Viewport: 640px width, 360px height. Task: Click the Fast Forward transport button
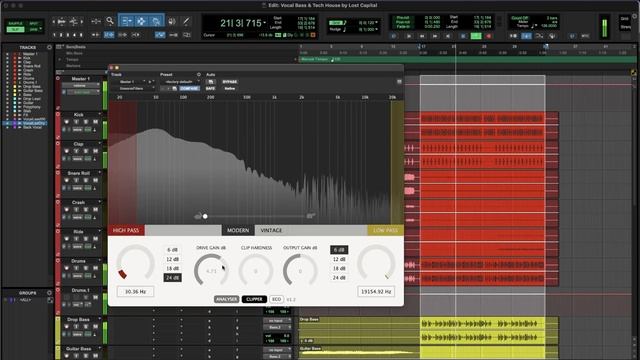click(x=436, y=36)
